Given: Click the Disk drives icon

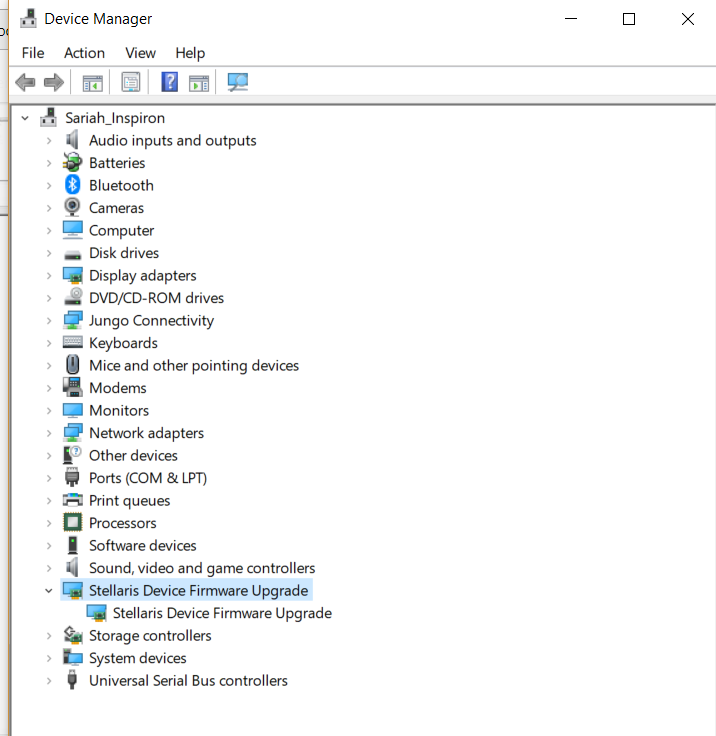Looking at the screenshot, I should [x=72, y=255].
